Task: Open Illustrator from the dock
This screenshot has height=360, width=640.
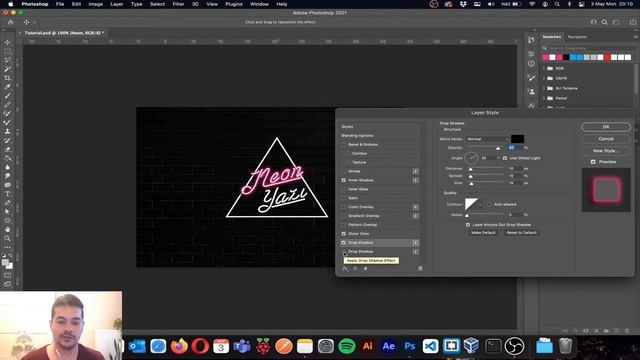Action: tap(367, 347)
